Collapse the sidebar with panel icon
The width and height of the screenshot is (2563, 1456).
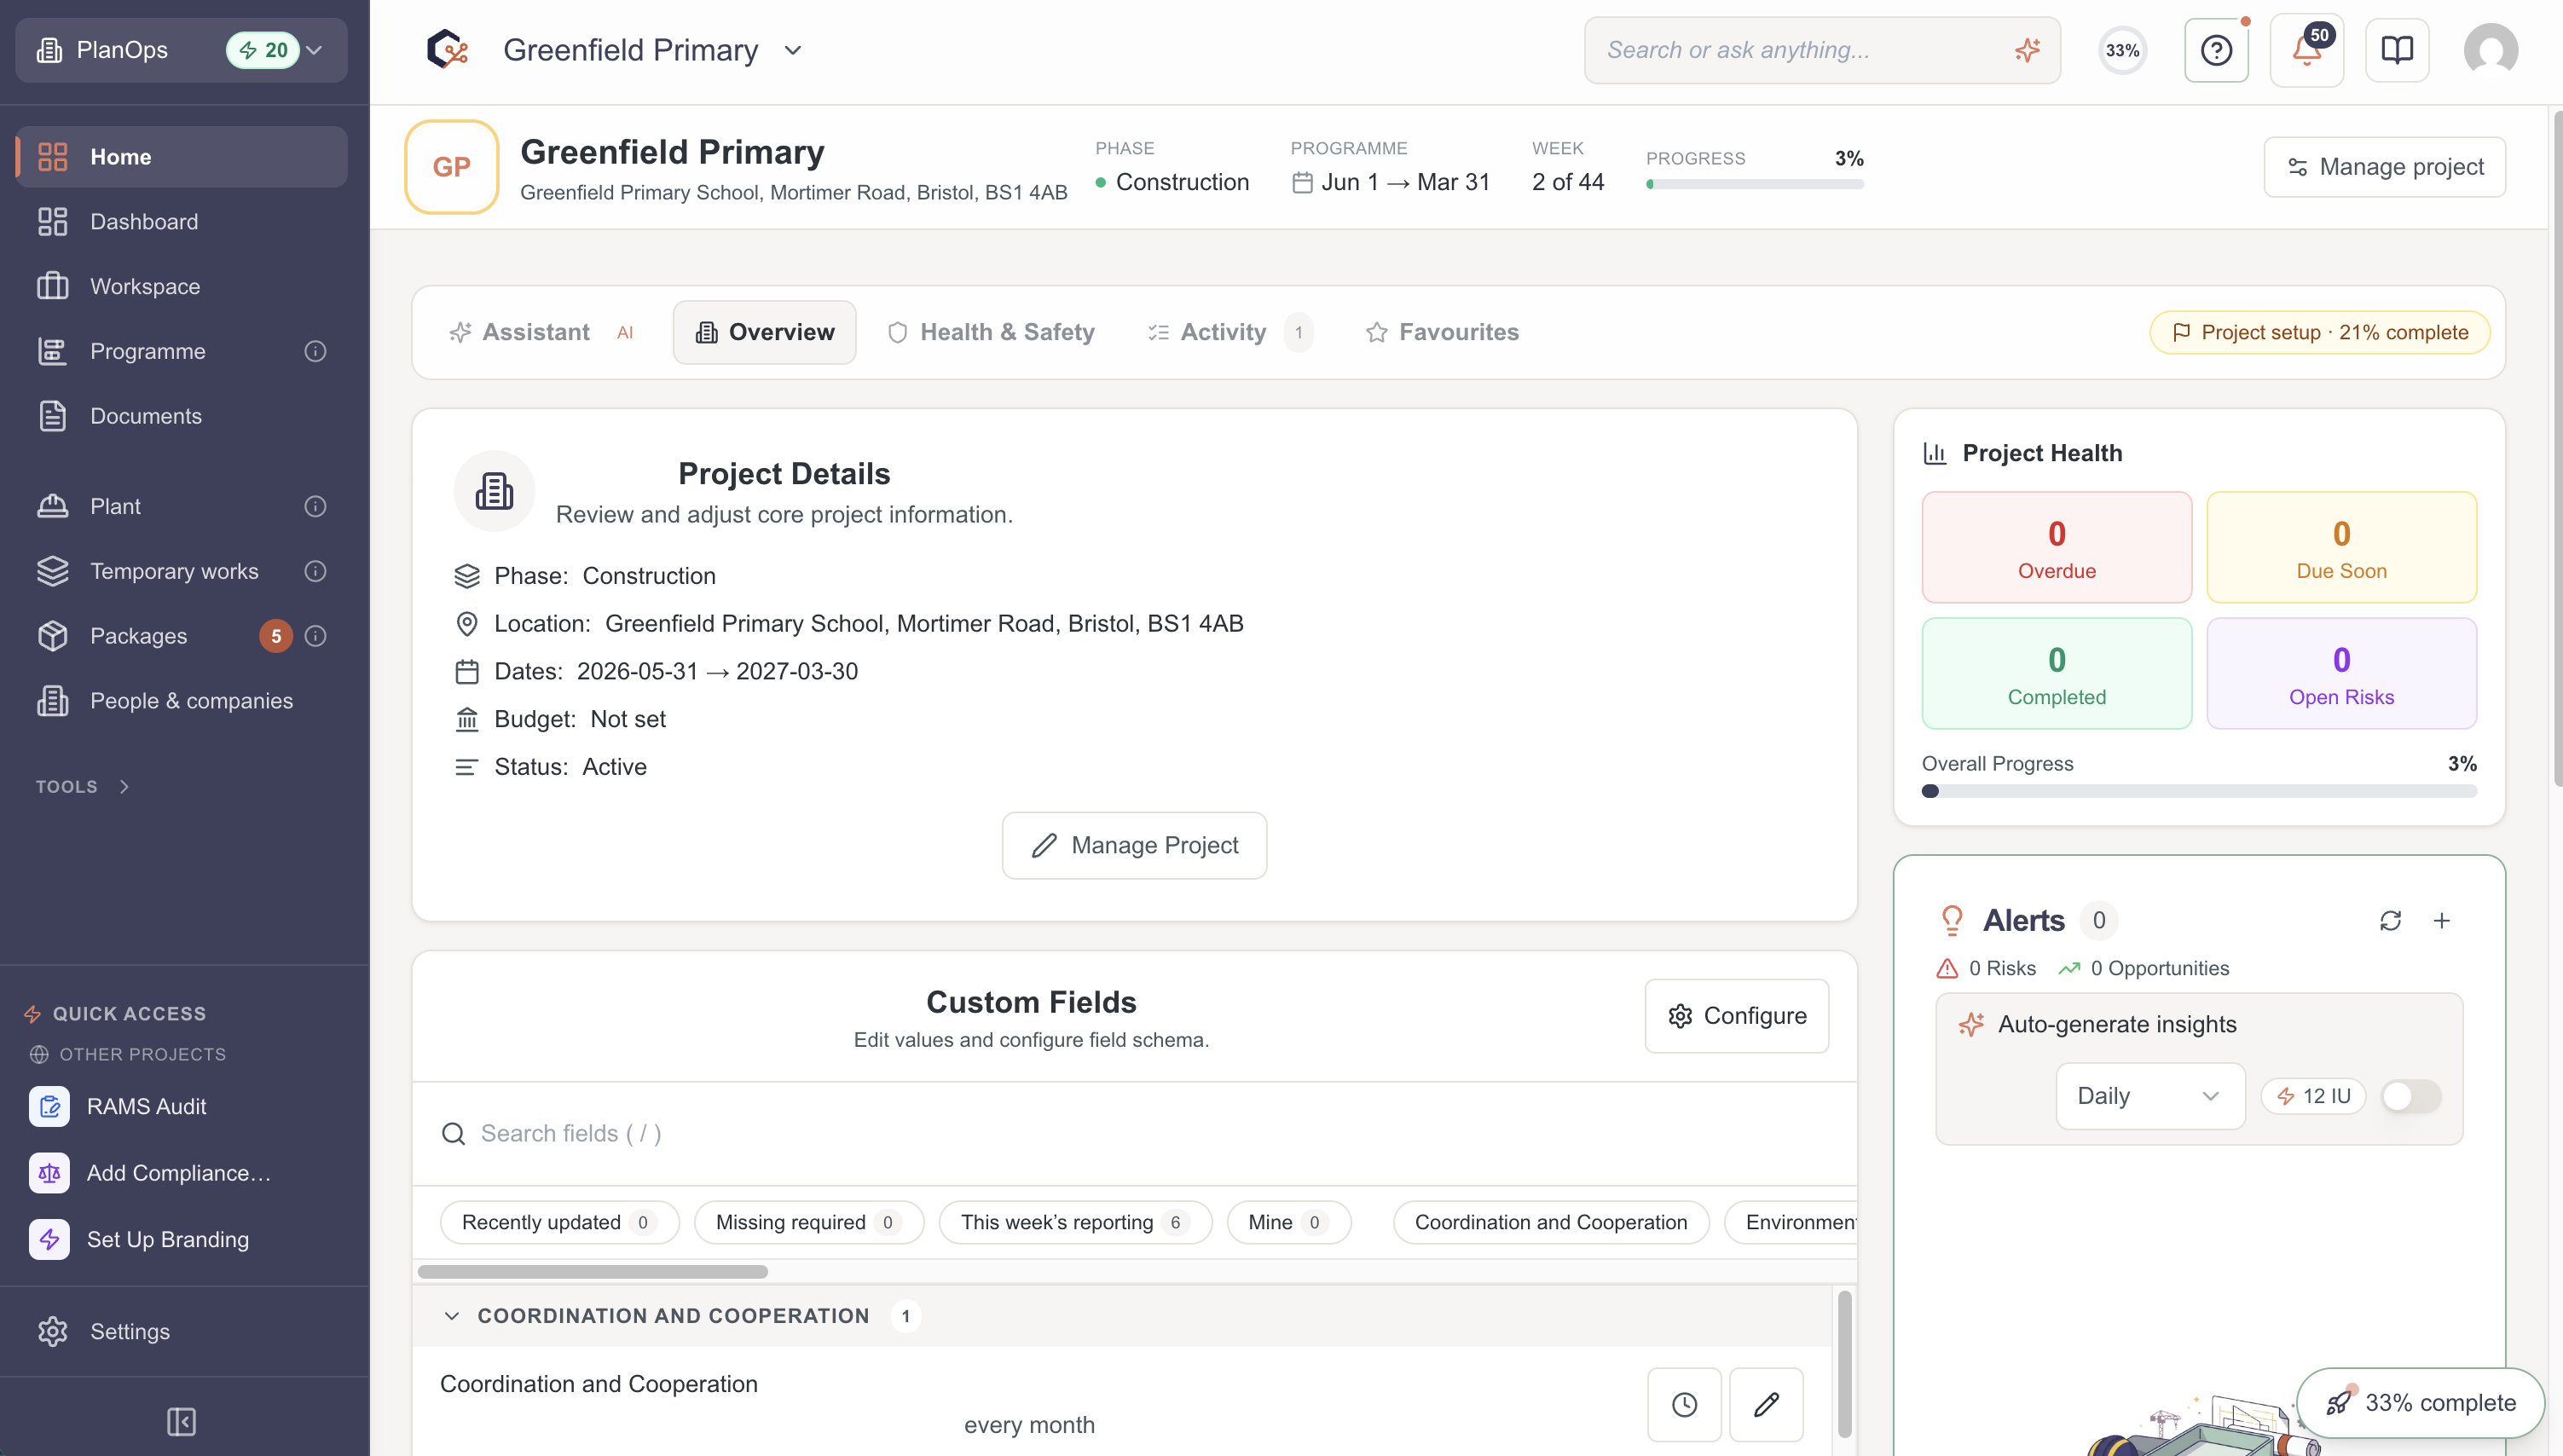click(x=181, y=1421)
